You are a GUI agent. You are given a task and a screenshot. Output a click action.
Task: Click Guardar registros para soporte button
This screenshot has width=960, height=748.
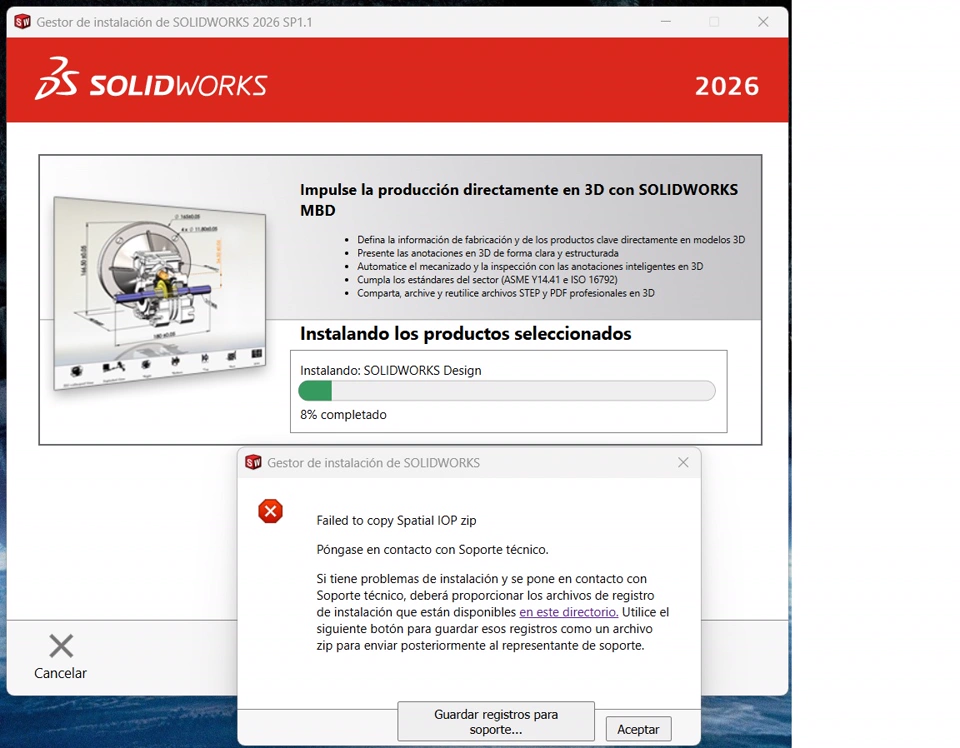(x=496, y=722)
